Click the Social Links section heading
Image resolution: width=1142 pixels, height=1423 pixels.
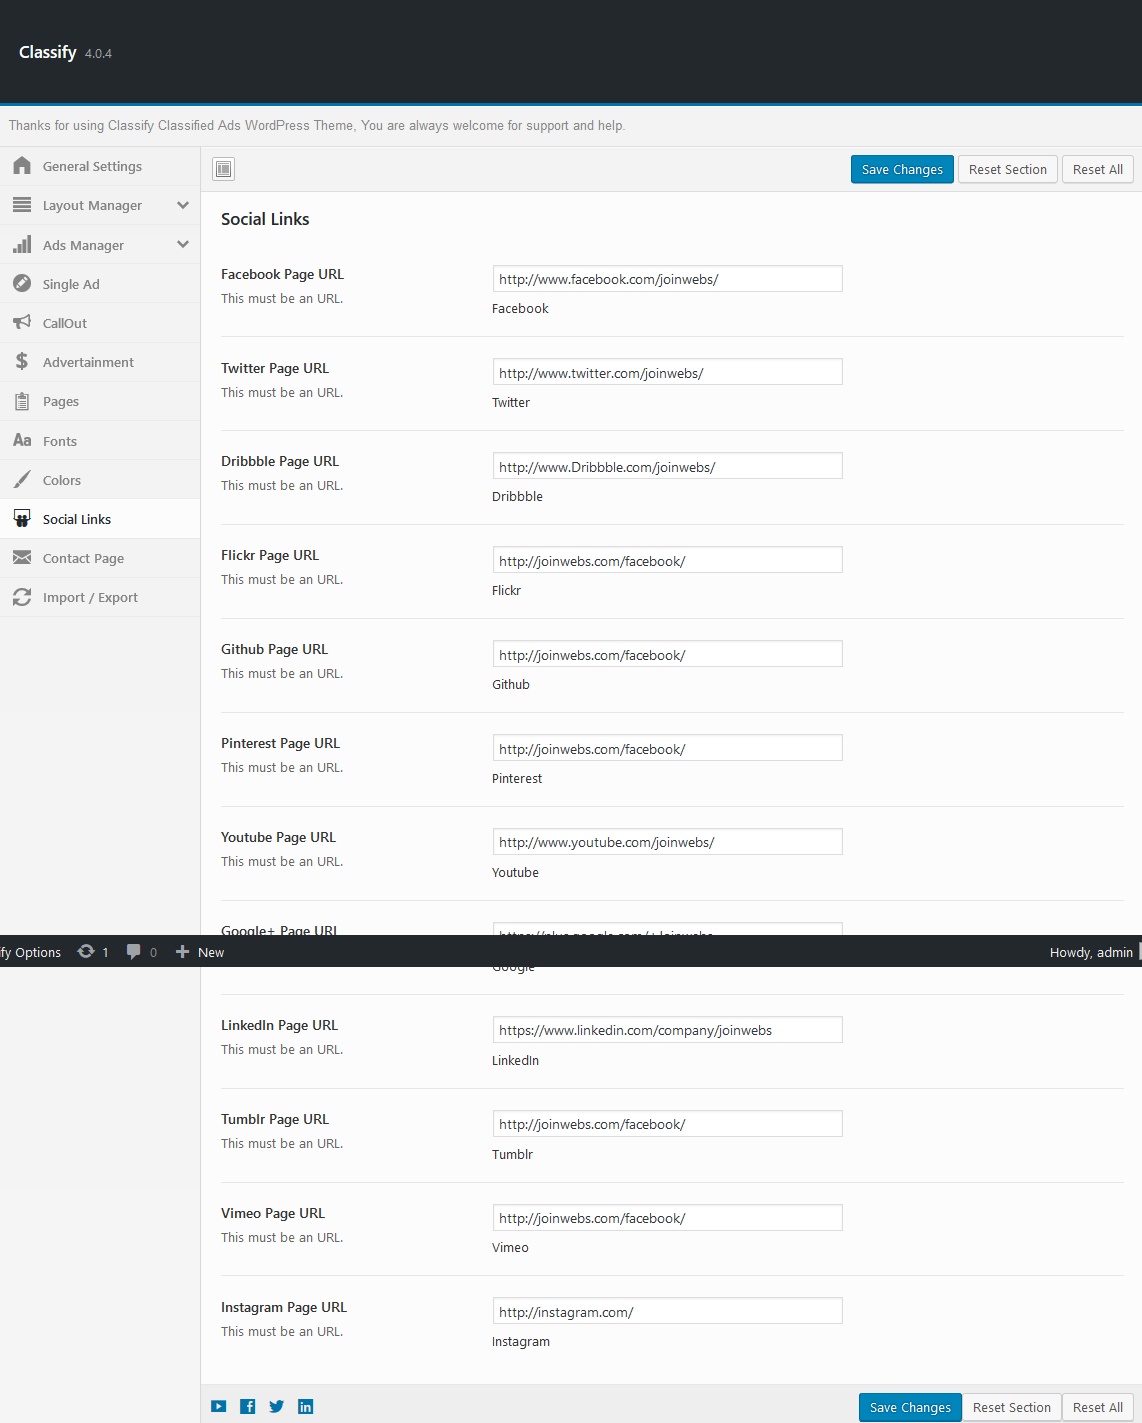265,219
